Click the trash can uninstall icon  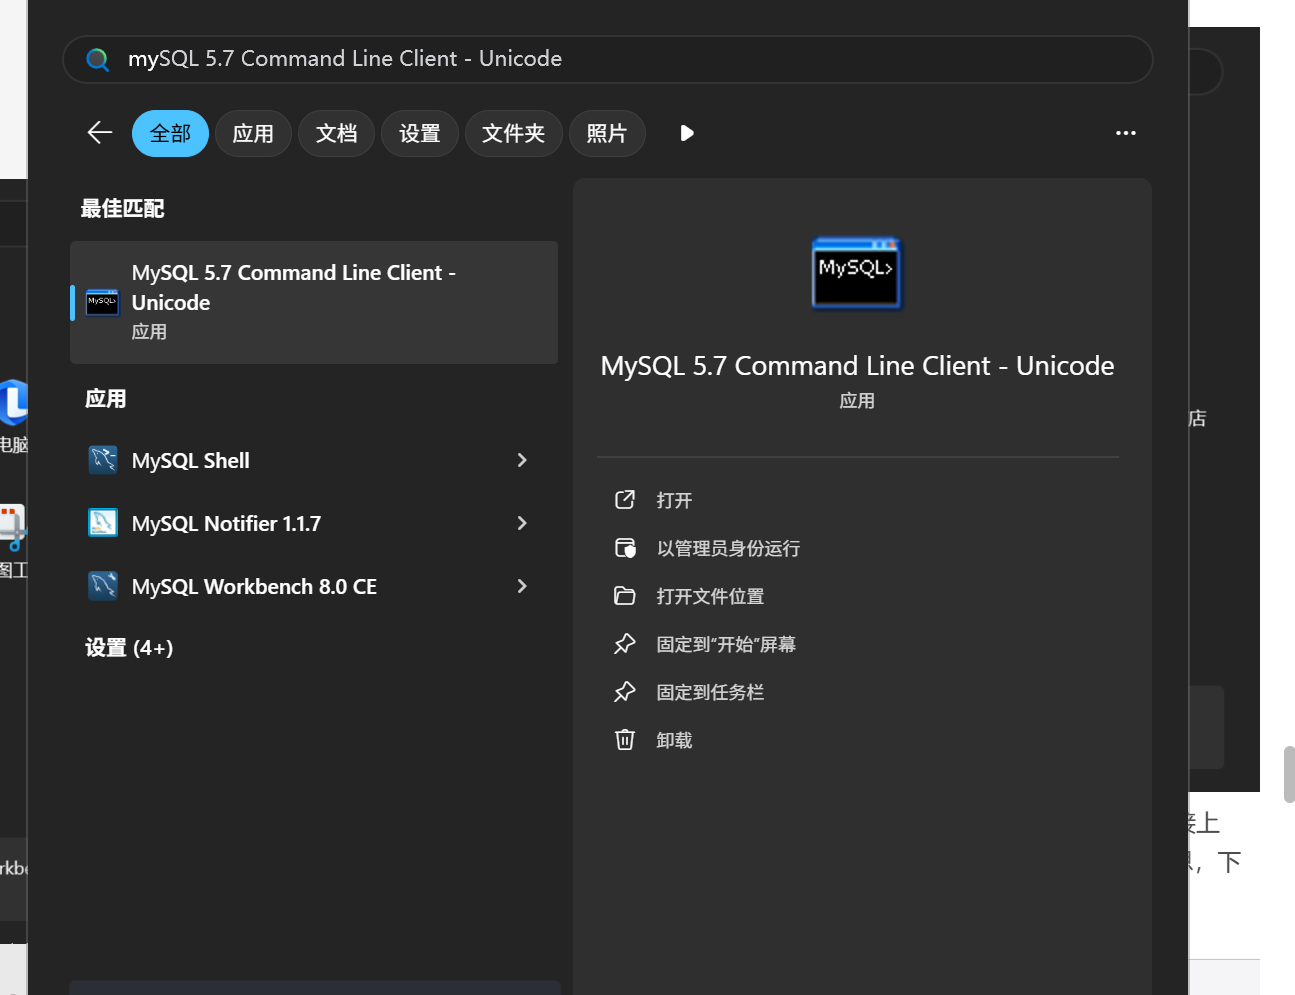625,740
